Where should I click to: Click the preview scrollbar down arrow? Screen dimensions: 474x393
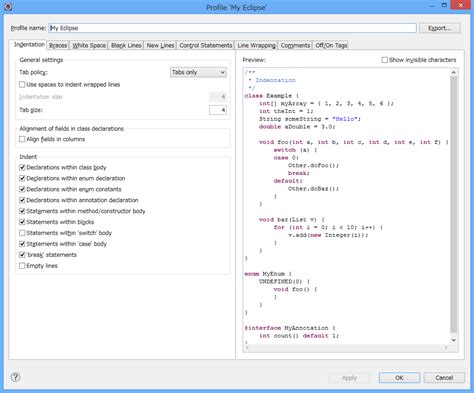pyautogui.click(x=453, y=340)
